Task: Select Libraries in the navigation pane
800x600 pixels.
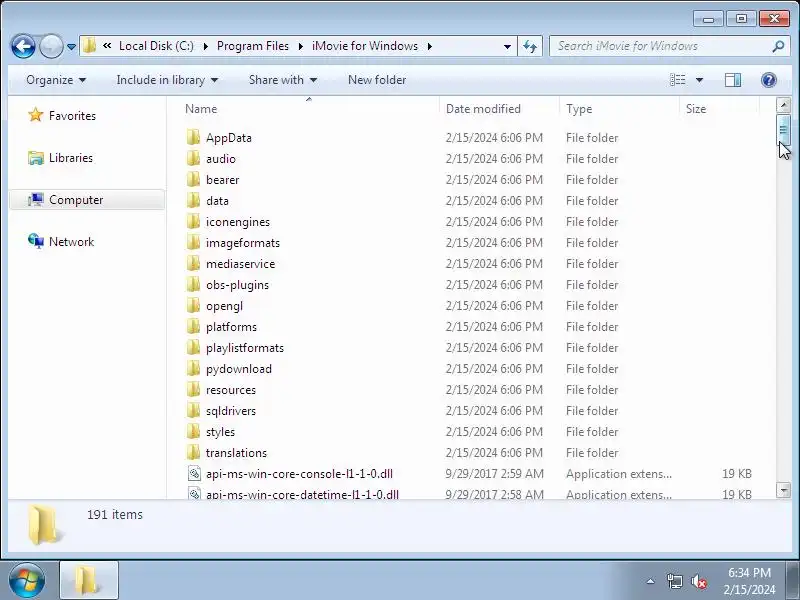Action: click(71, 158)
